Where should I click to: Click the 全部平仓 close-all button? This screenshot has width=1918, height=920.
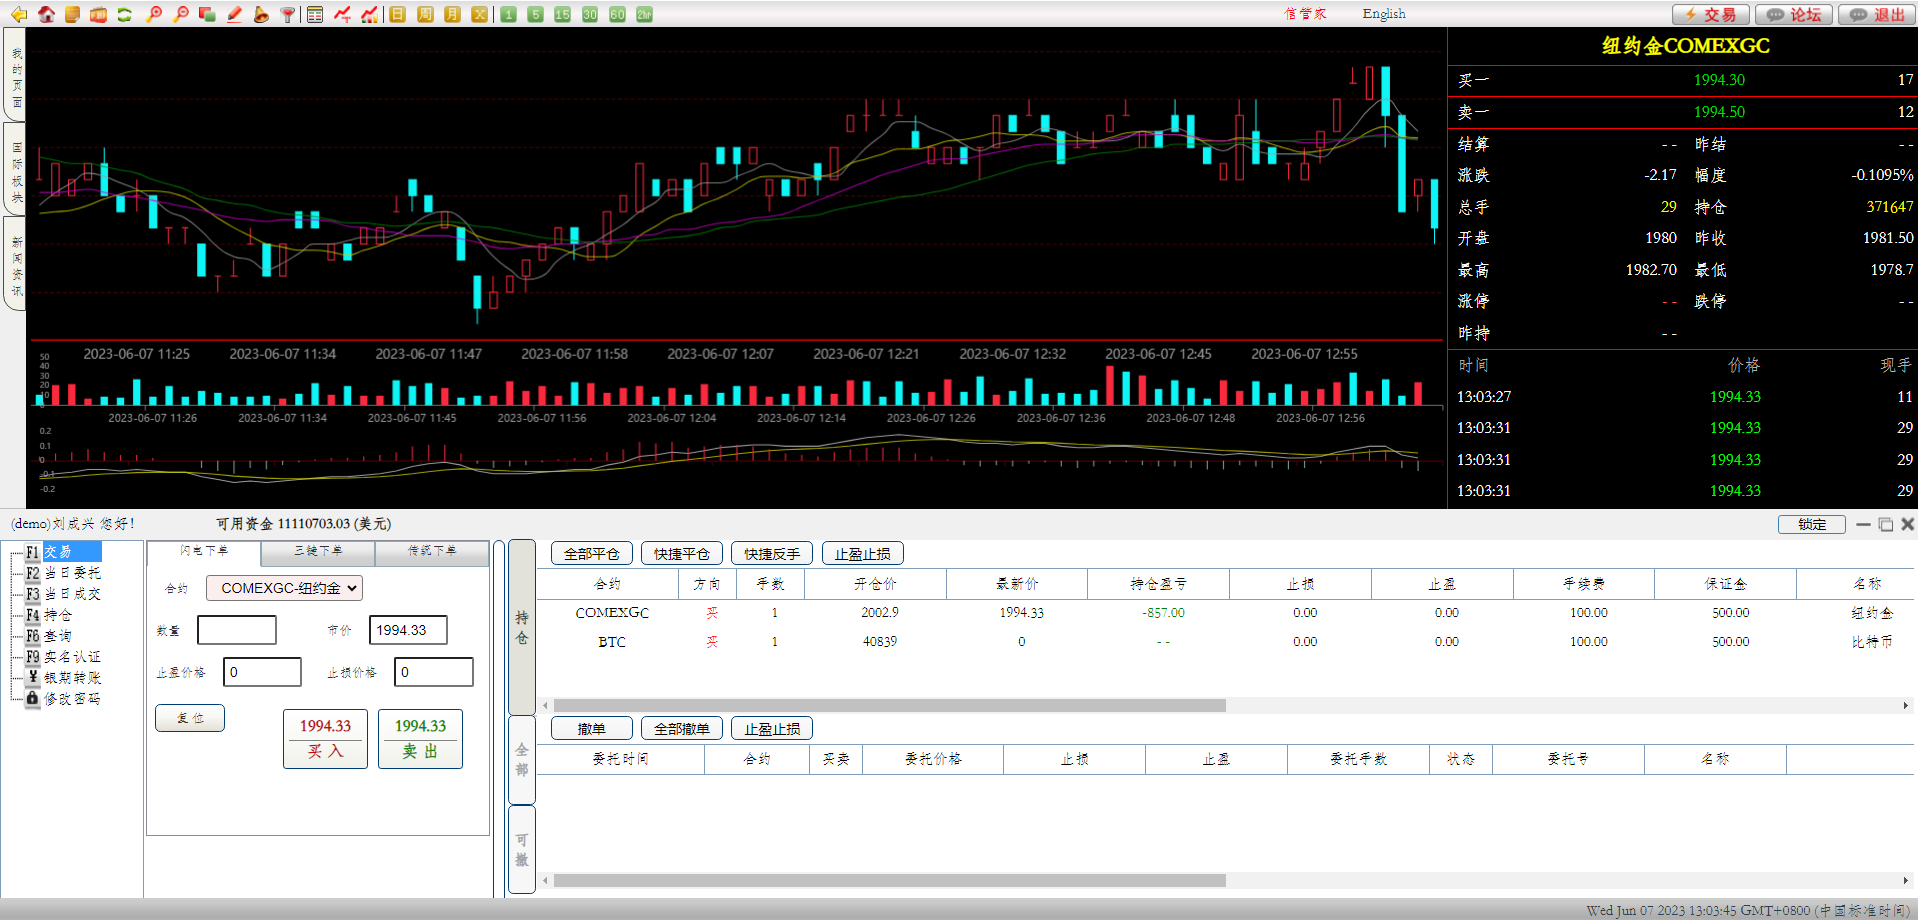click(x=591, y=553)
